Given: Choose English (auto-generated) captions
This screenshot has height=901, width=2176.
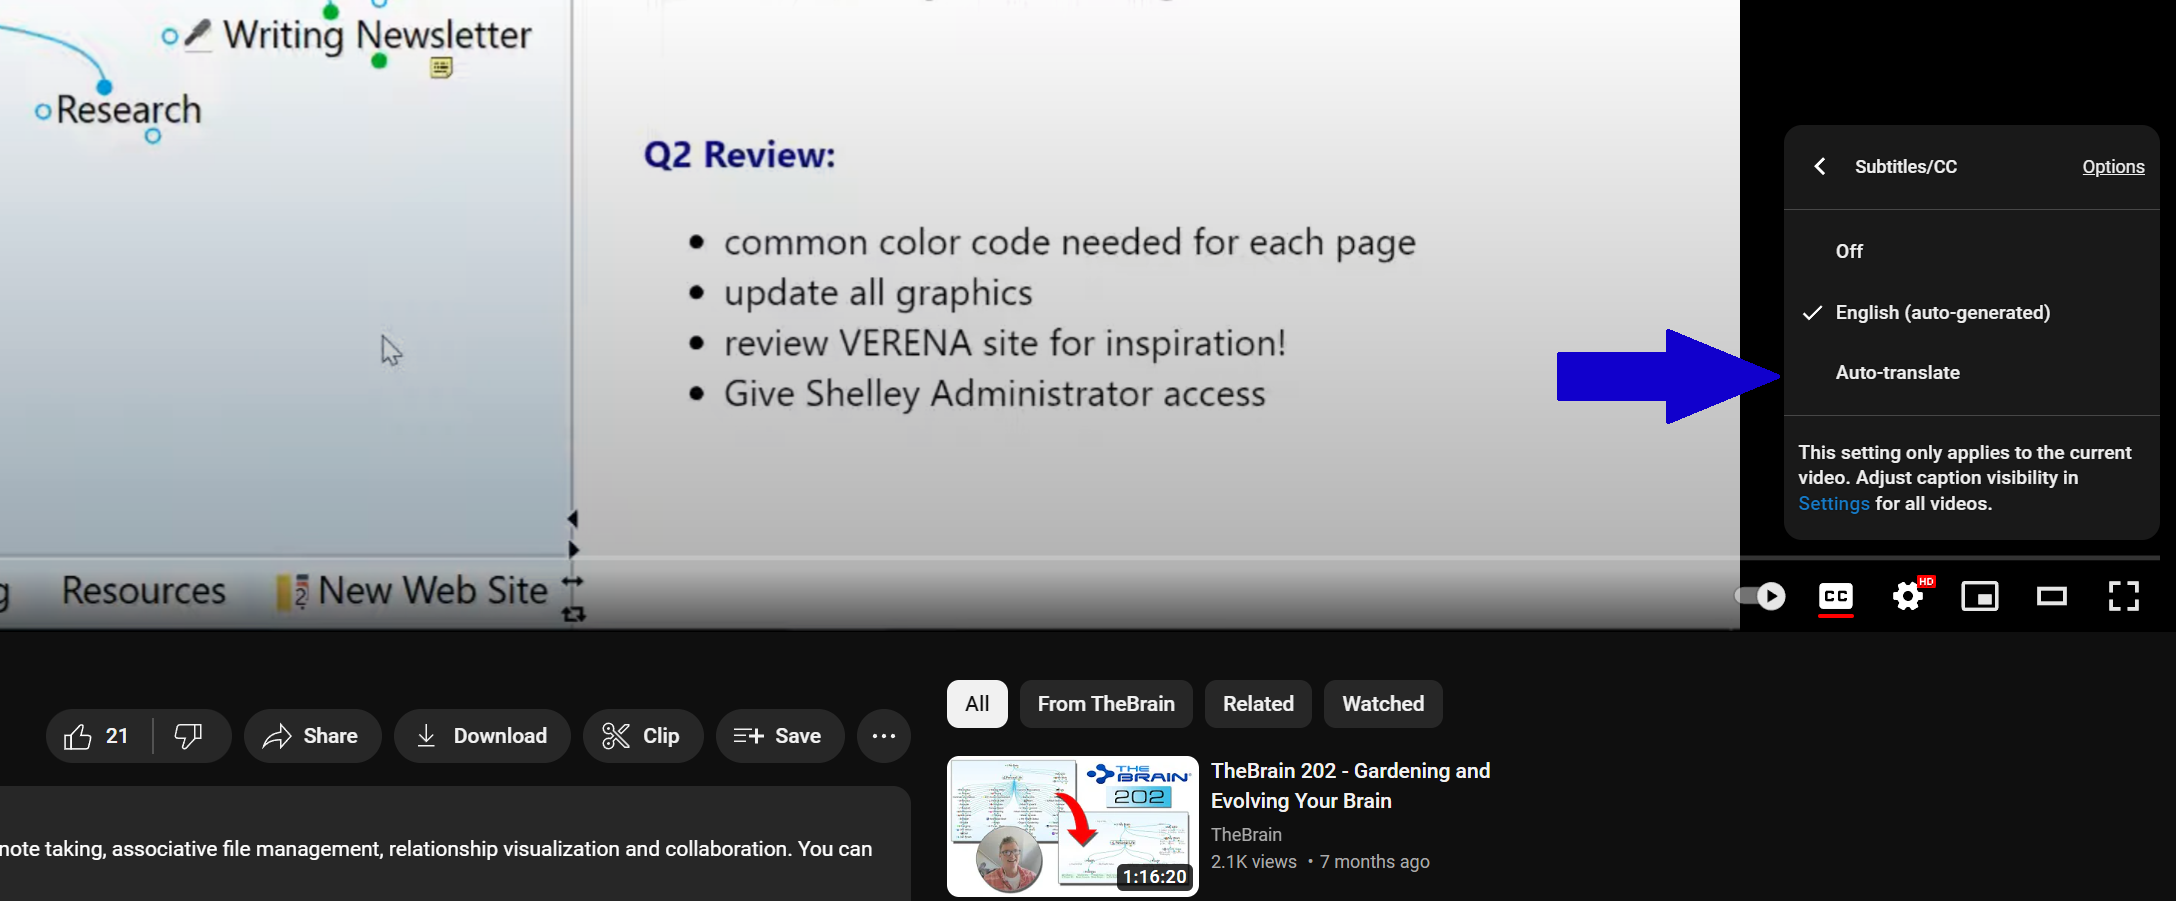Looking at the screenshot, I should [1971, 312].
